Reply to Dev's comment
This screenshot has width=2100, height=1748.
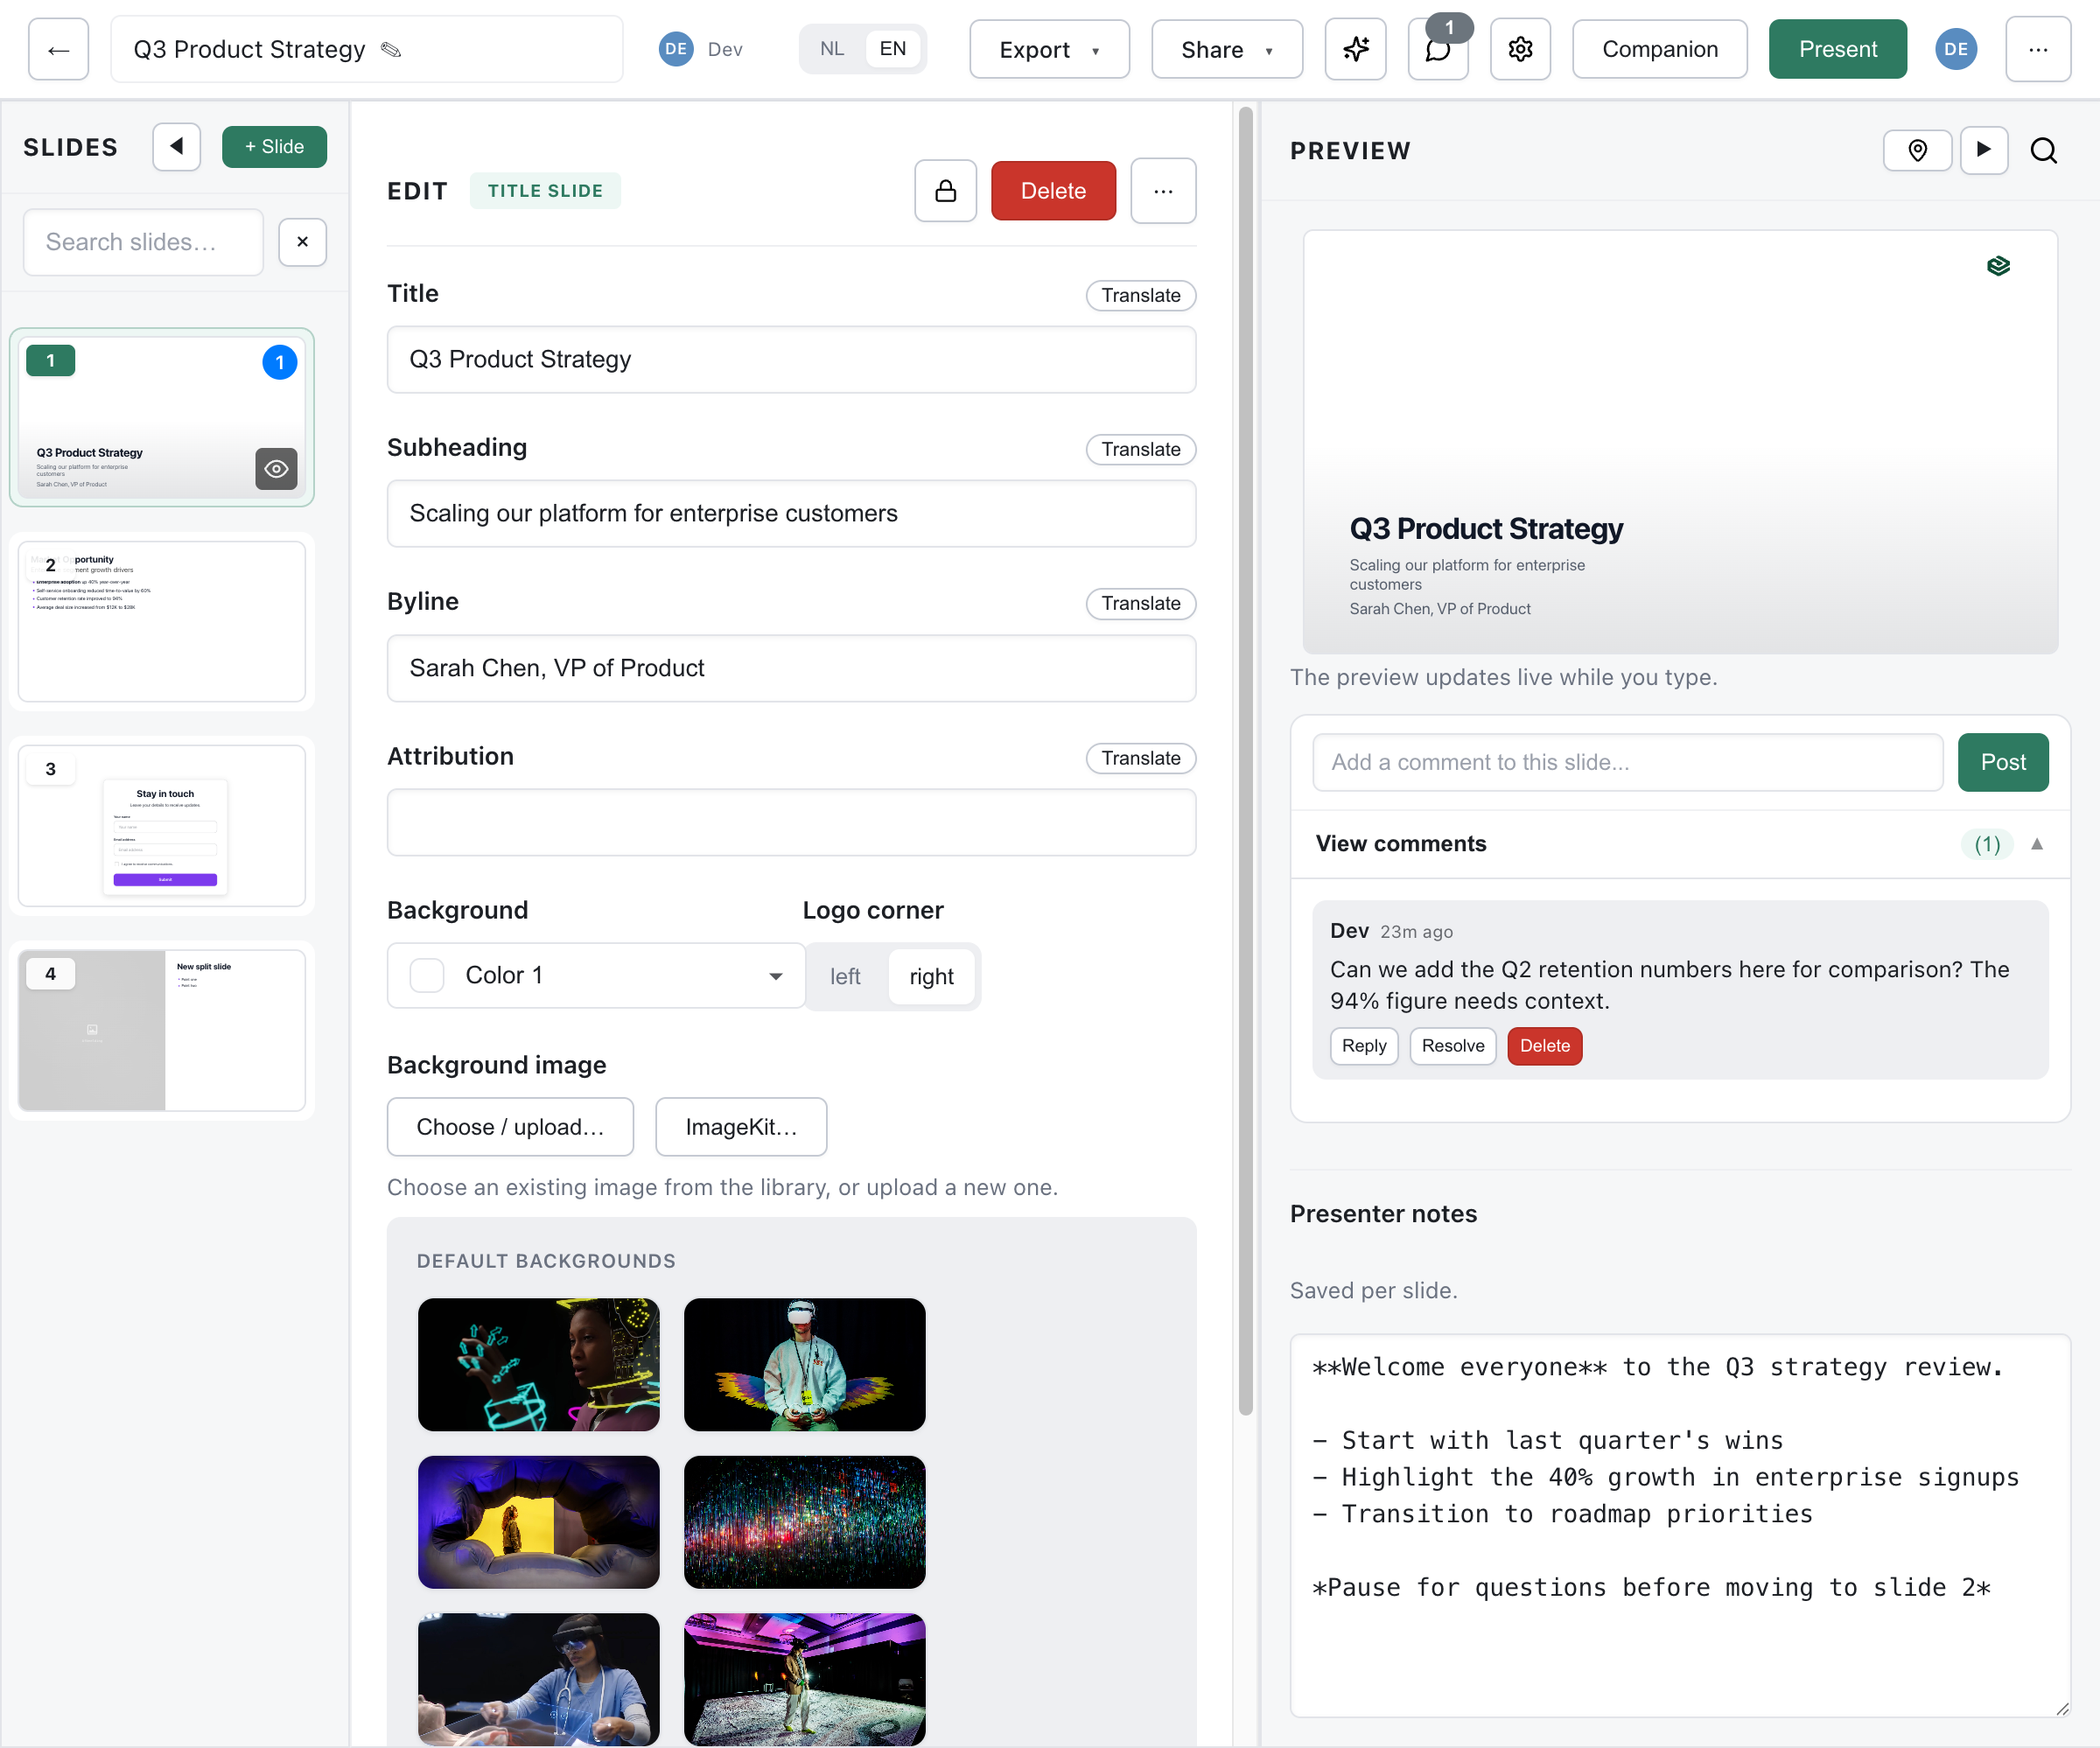1364,1046
